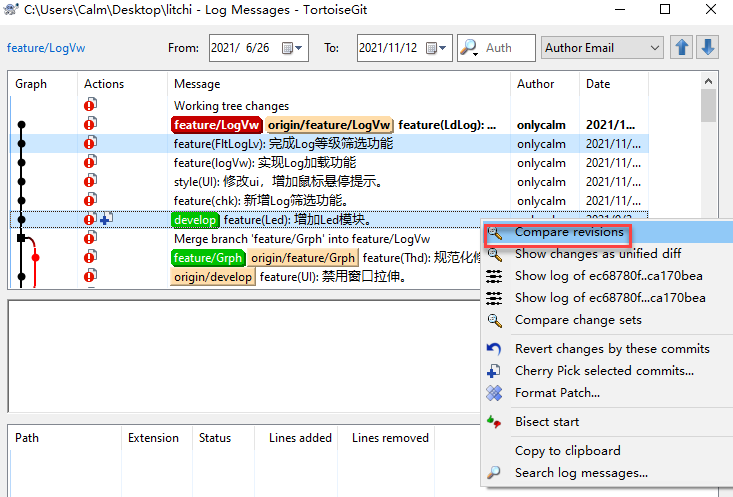Click modified action icon in style(UI) row
The image size is (733, 497).
pos(90,181)
